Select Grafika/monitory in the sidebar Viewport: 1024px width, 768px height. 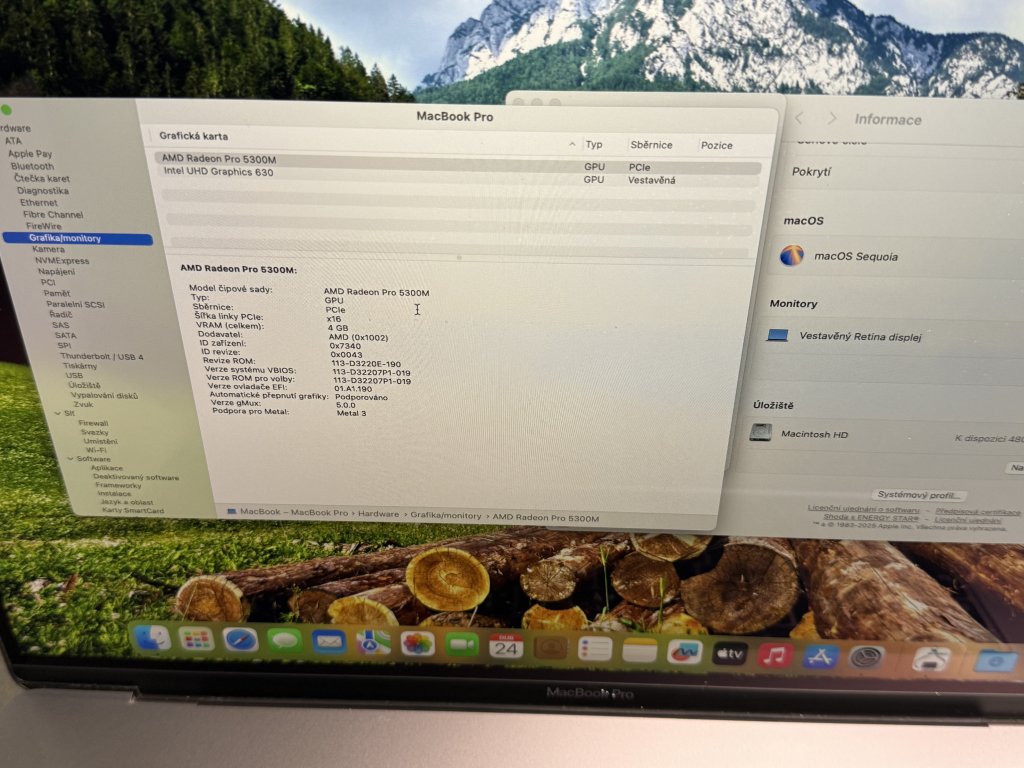click(x=78, y=238)
